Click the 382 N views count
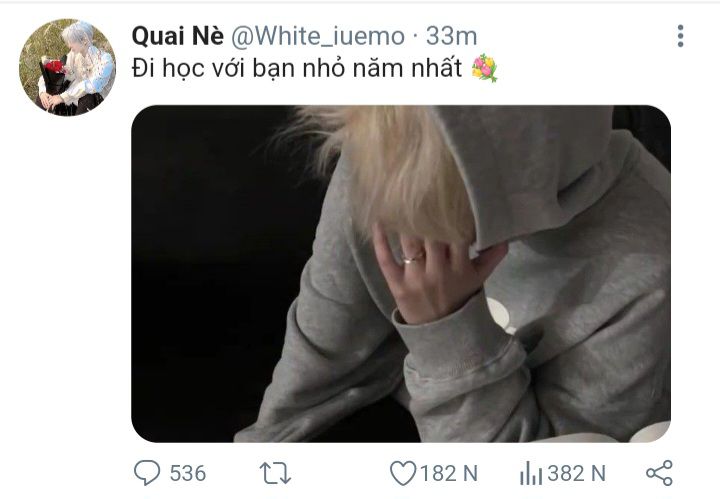 577,473
